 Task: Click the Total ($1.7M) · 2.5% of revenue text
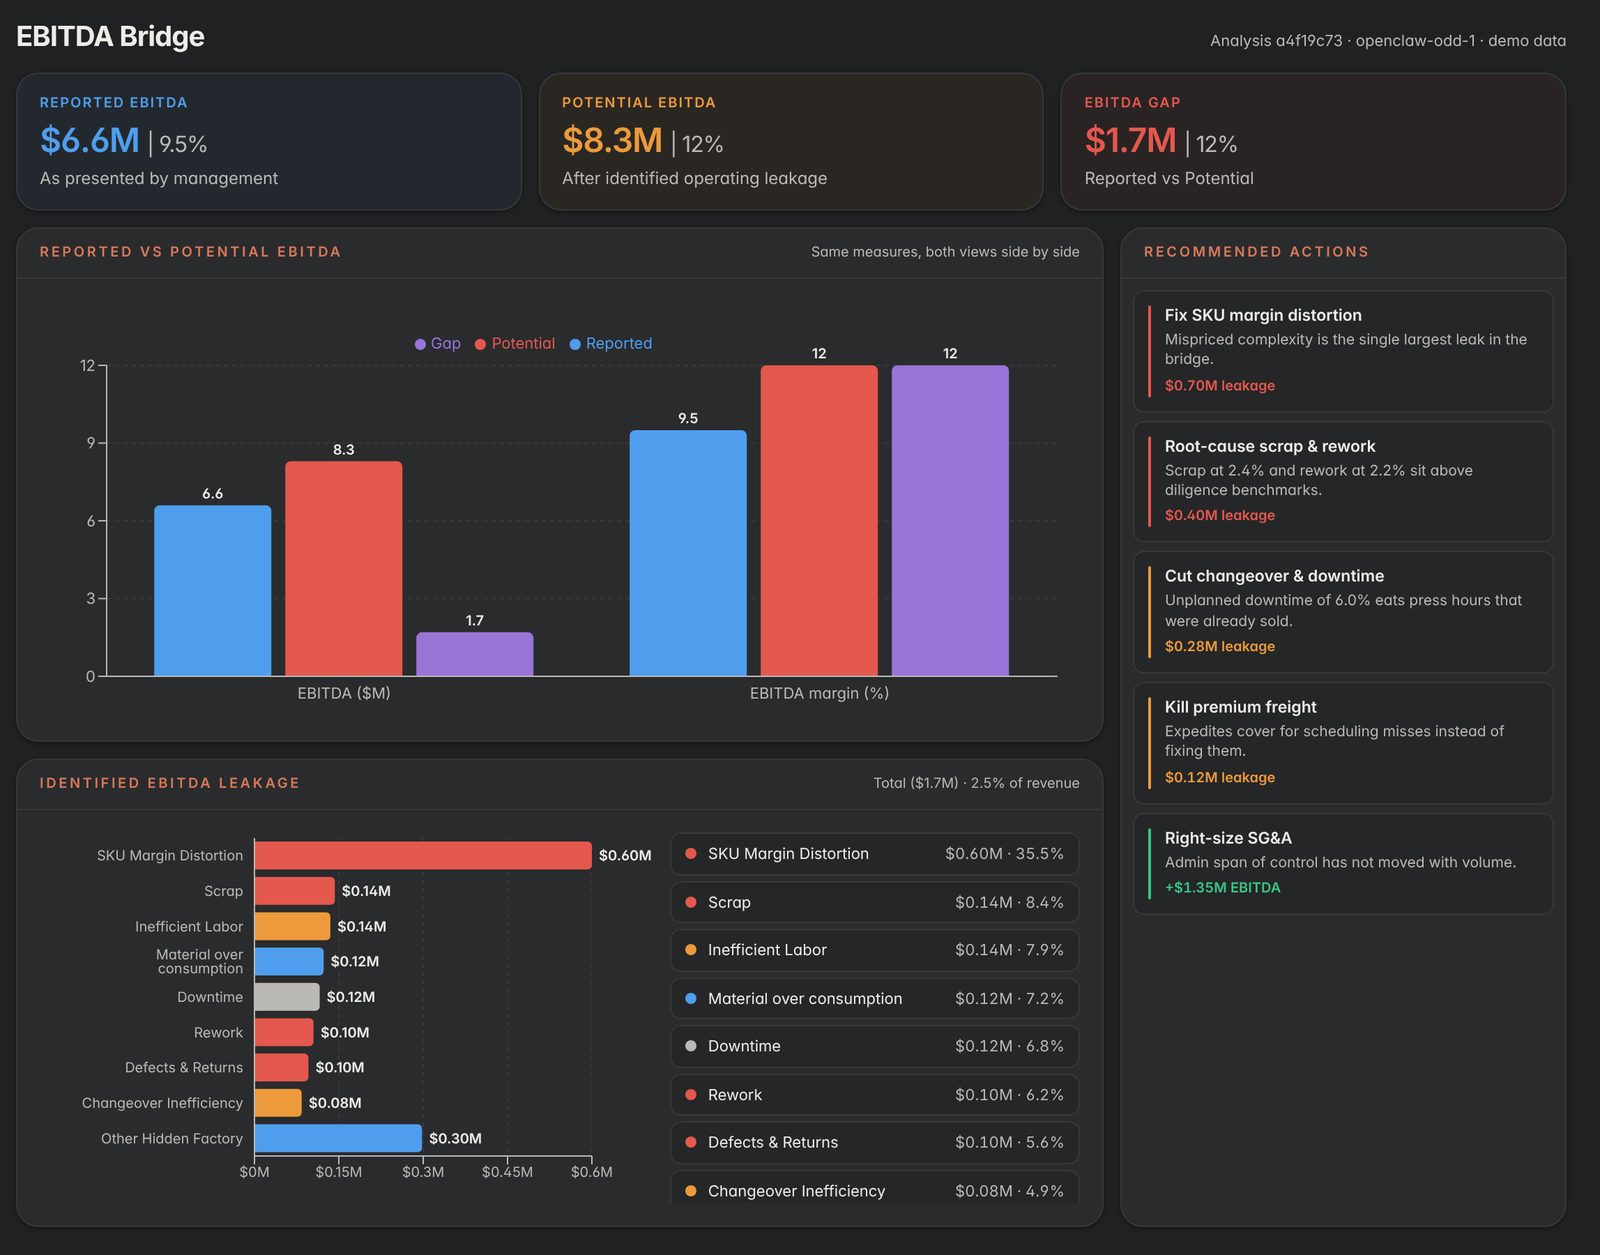coord(976,783)
